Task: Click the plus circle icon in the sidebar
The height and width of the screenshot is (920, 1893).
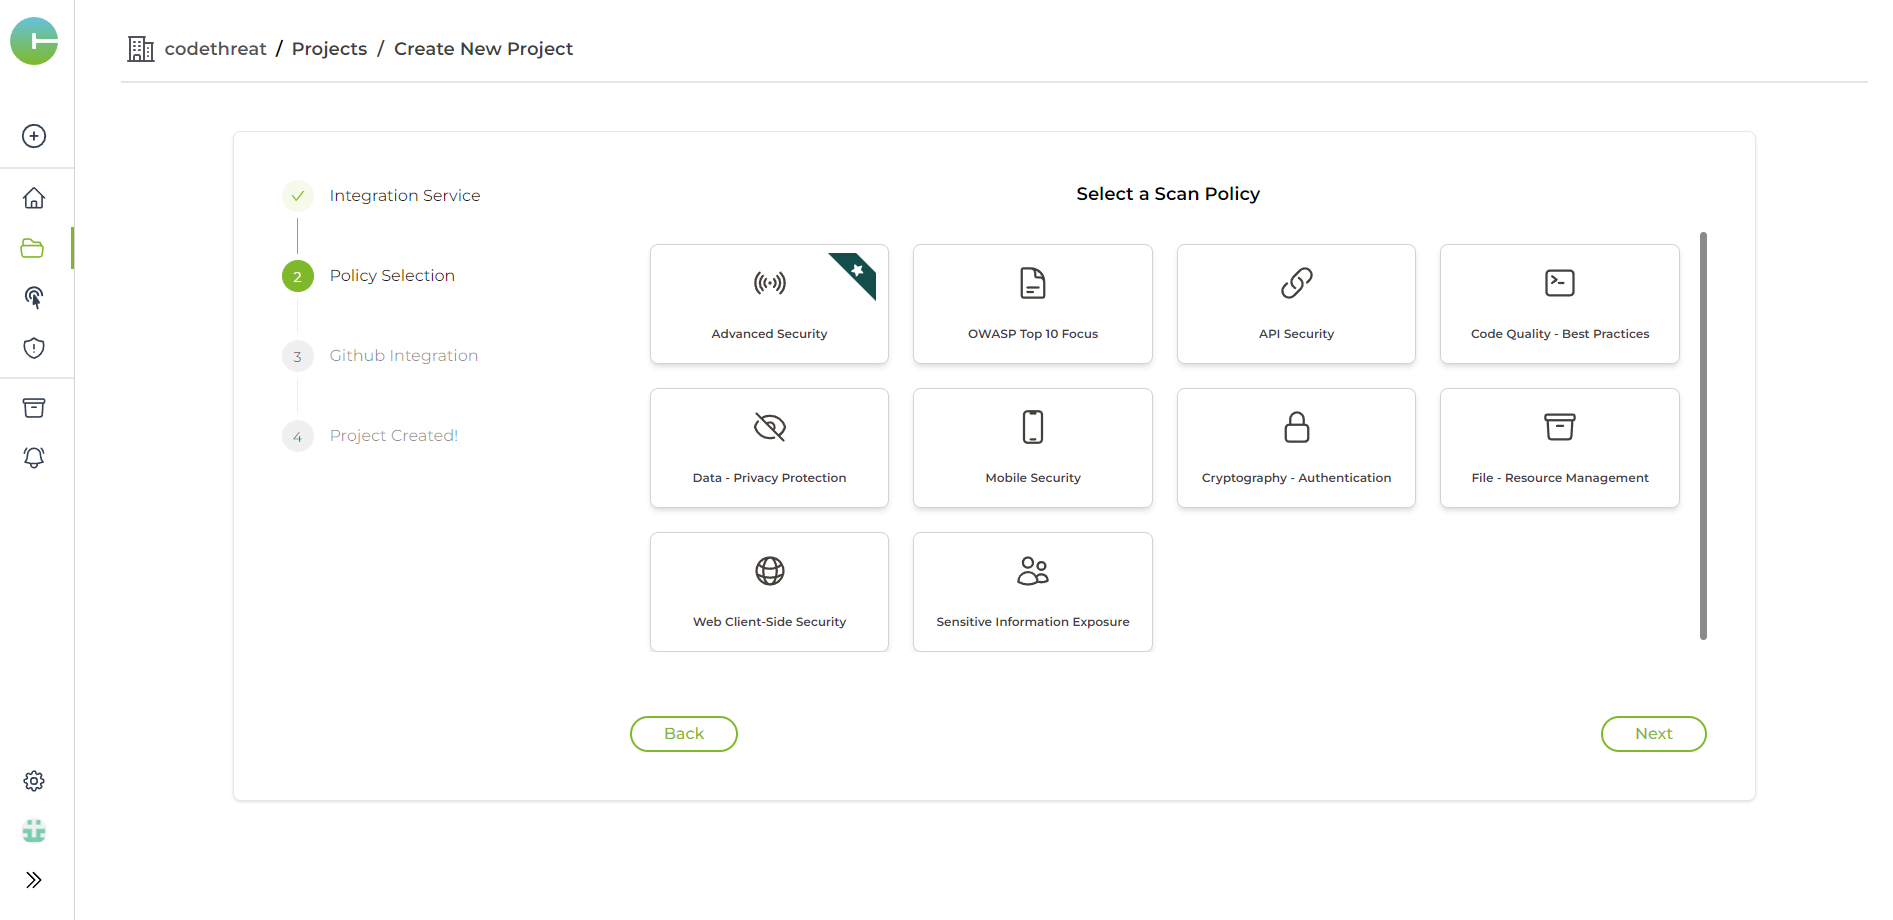Action: [x=34, y=136]
